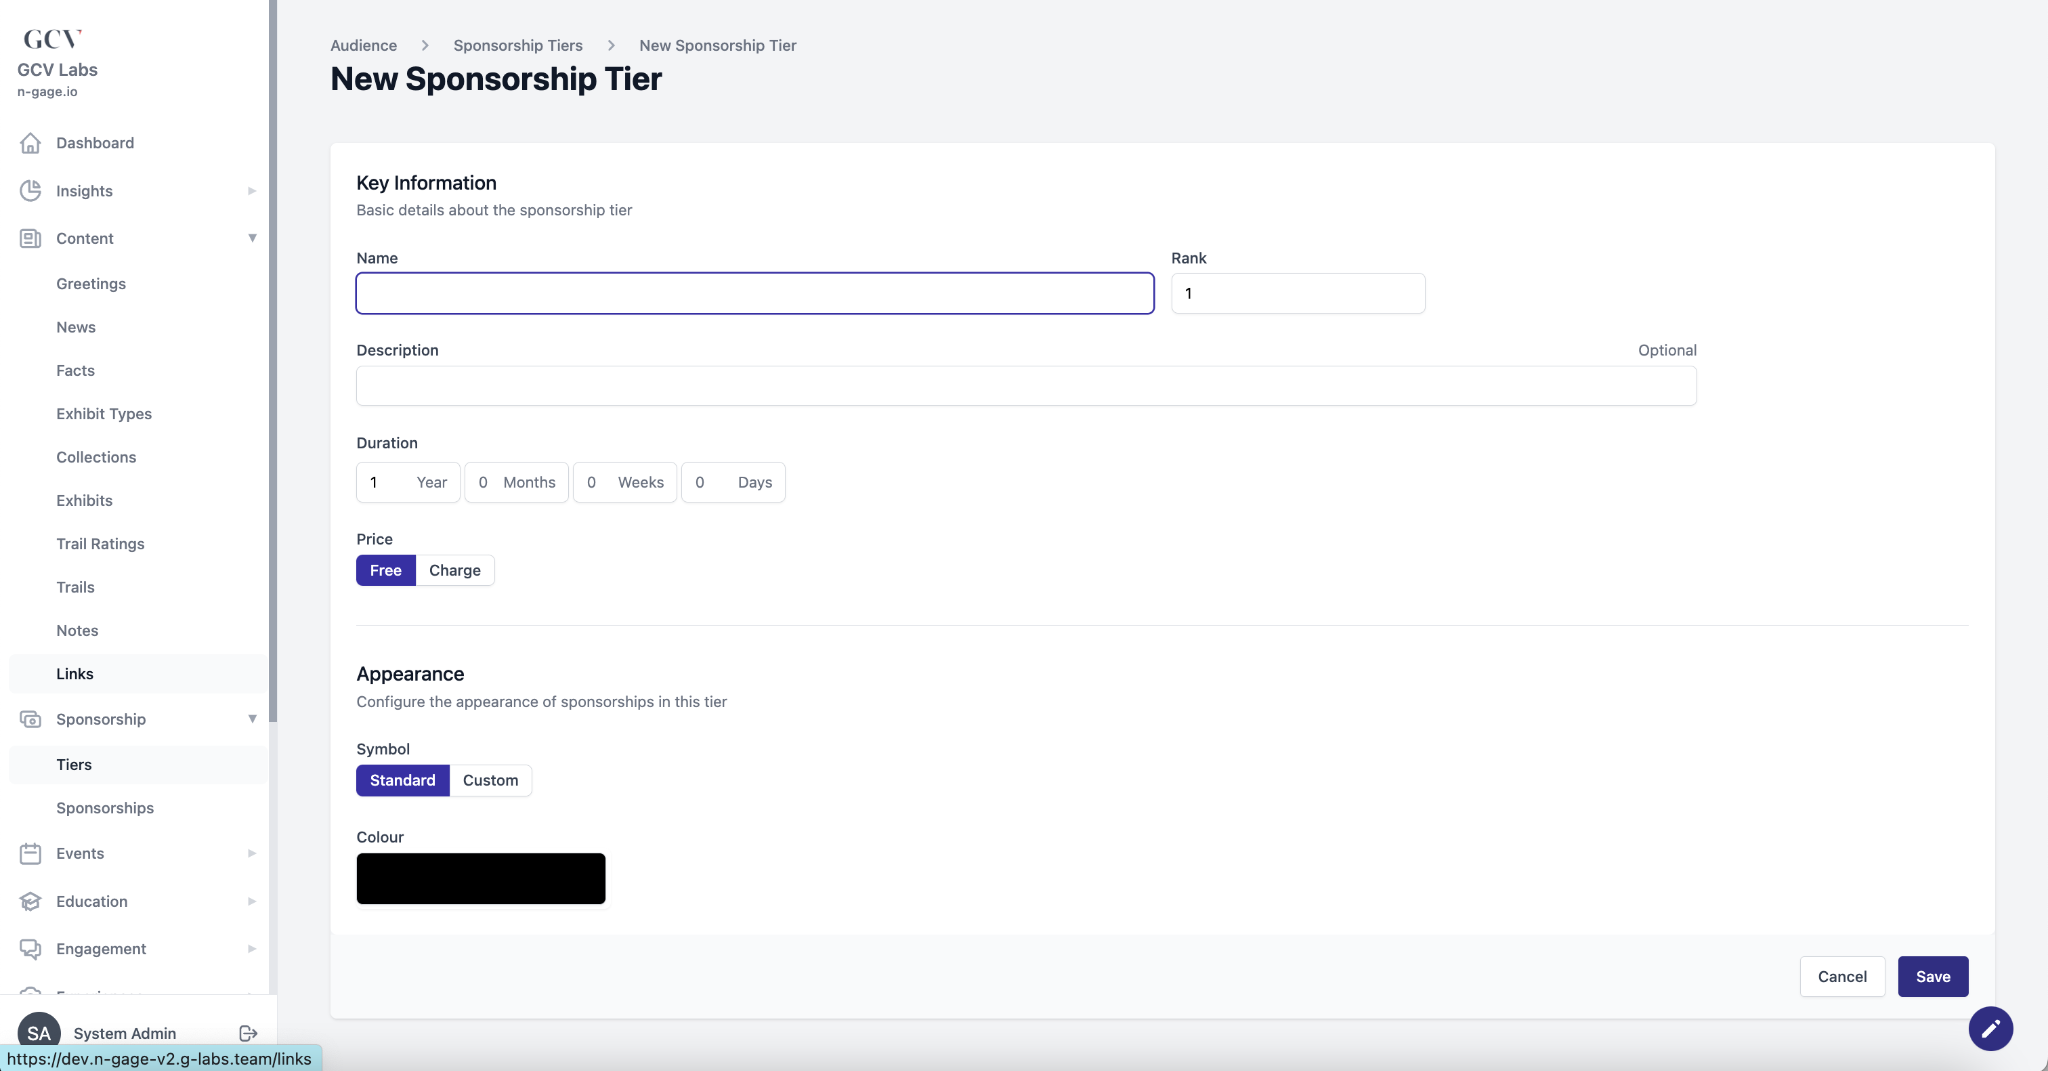The width and height of the screenshot is (2048, 1071).
Task: Open Exhibit Types in sidebar
Action: (x=104, y=414)
